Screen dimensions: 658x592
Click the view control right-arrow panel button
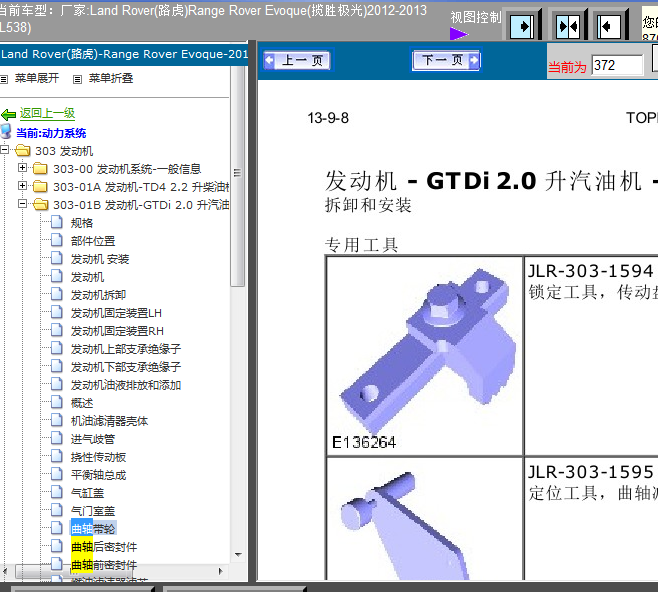point(522,26)
